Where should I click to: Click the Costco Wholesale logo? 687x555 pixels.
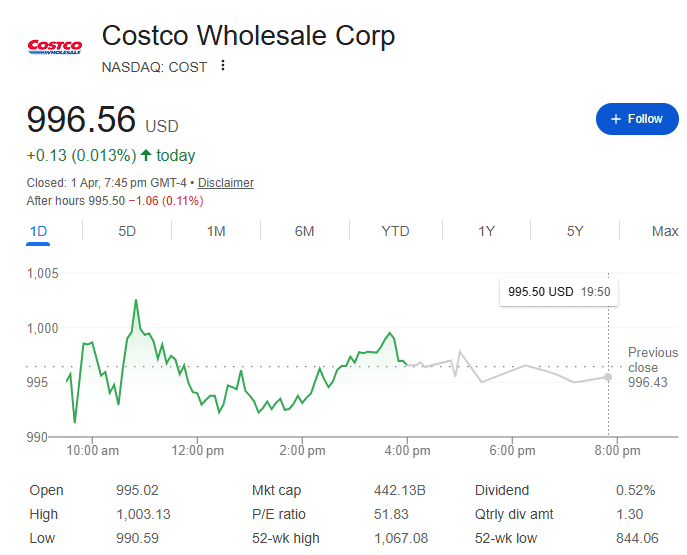[x=54, y=46]
